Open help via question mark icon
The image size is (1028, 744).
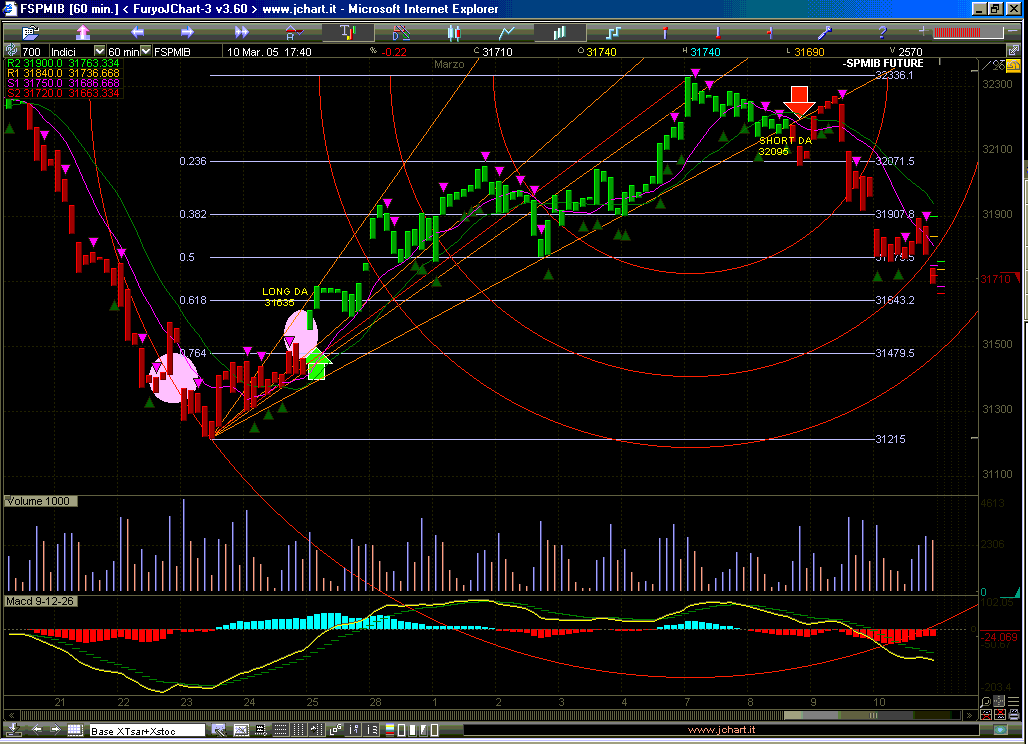pyautogui.click(x=881, y=32)
